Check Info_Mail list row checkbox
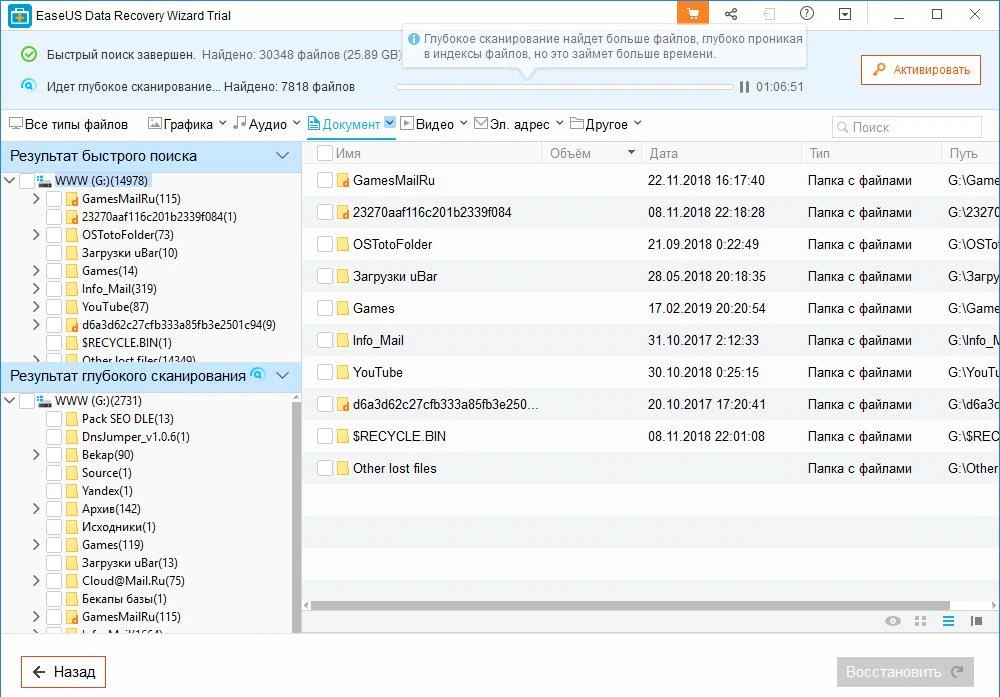The width and height of the screenshot is (1000, 697). [325, 341]
